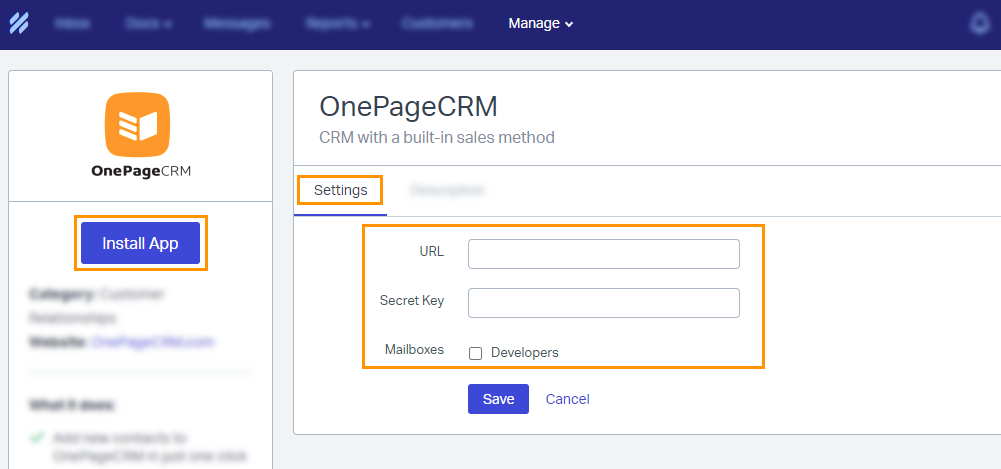The width and height of the screenshot is (1001, 469).
Task: Click the Cancel link
Action: tap(567, 399)
